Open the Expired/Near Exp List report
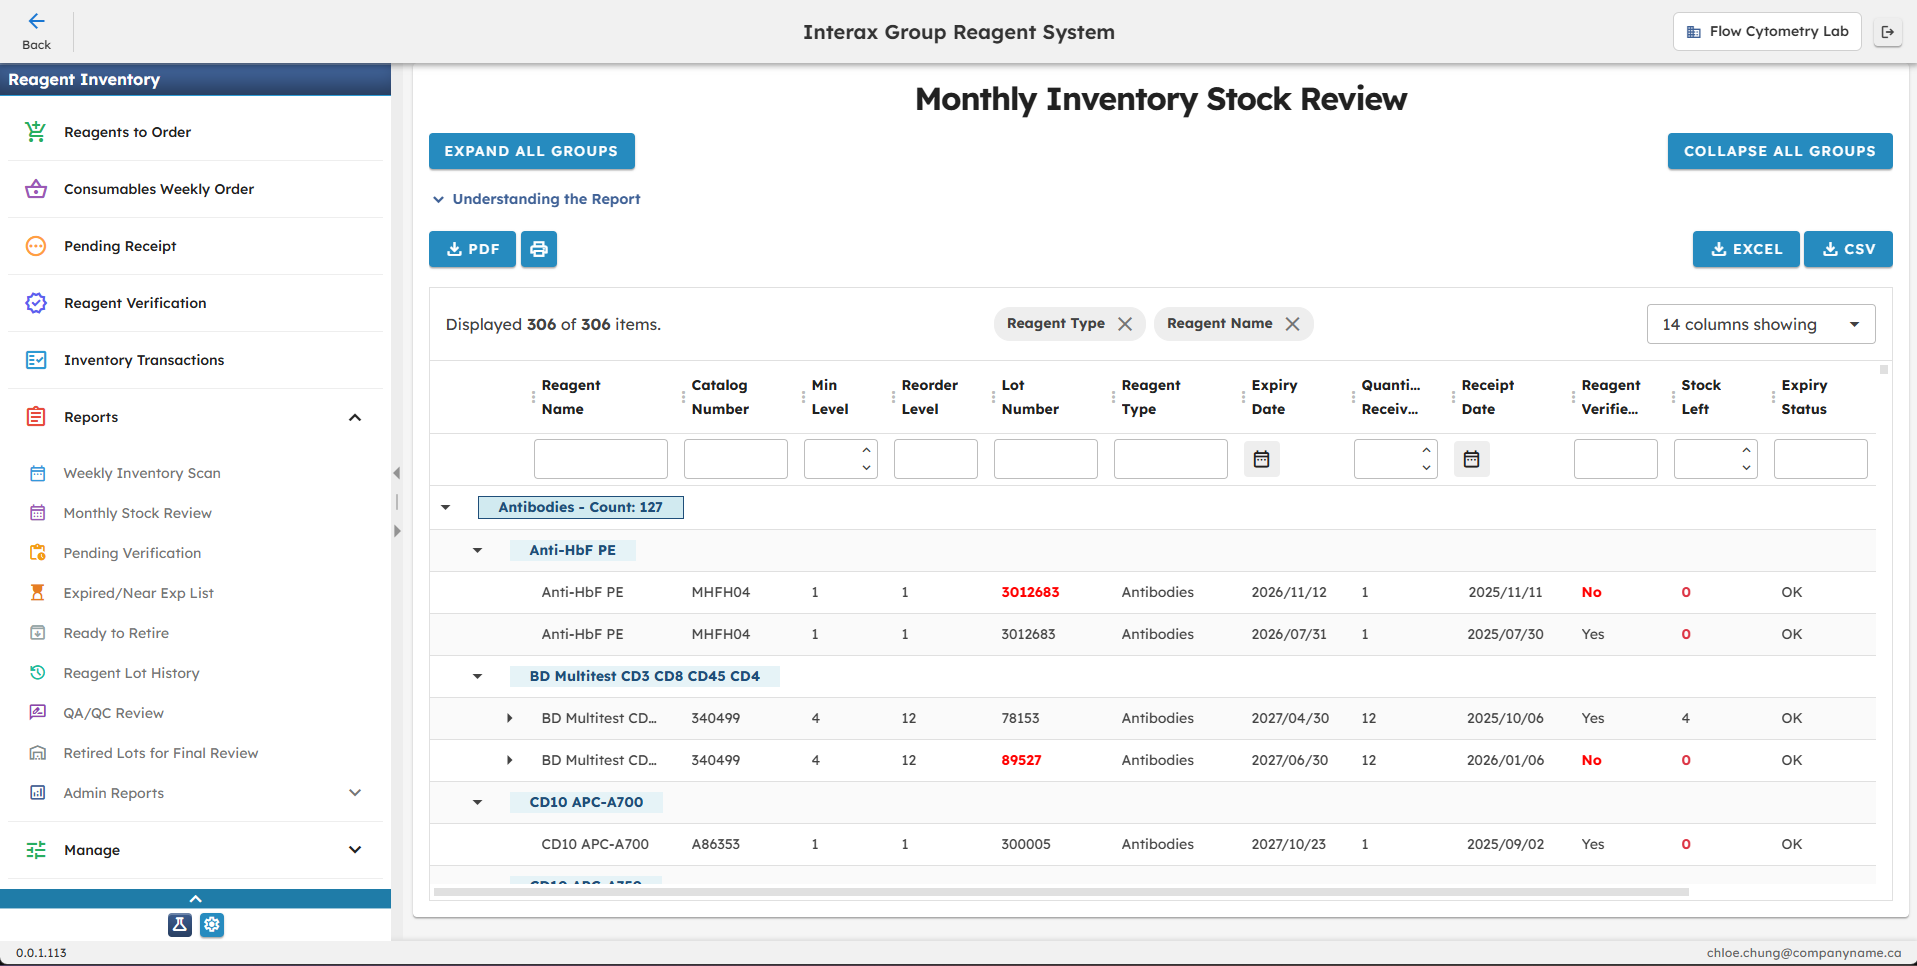 (x=138, y=592)
